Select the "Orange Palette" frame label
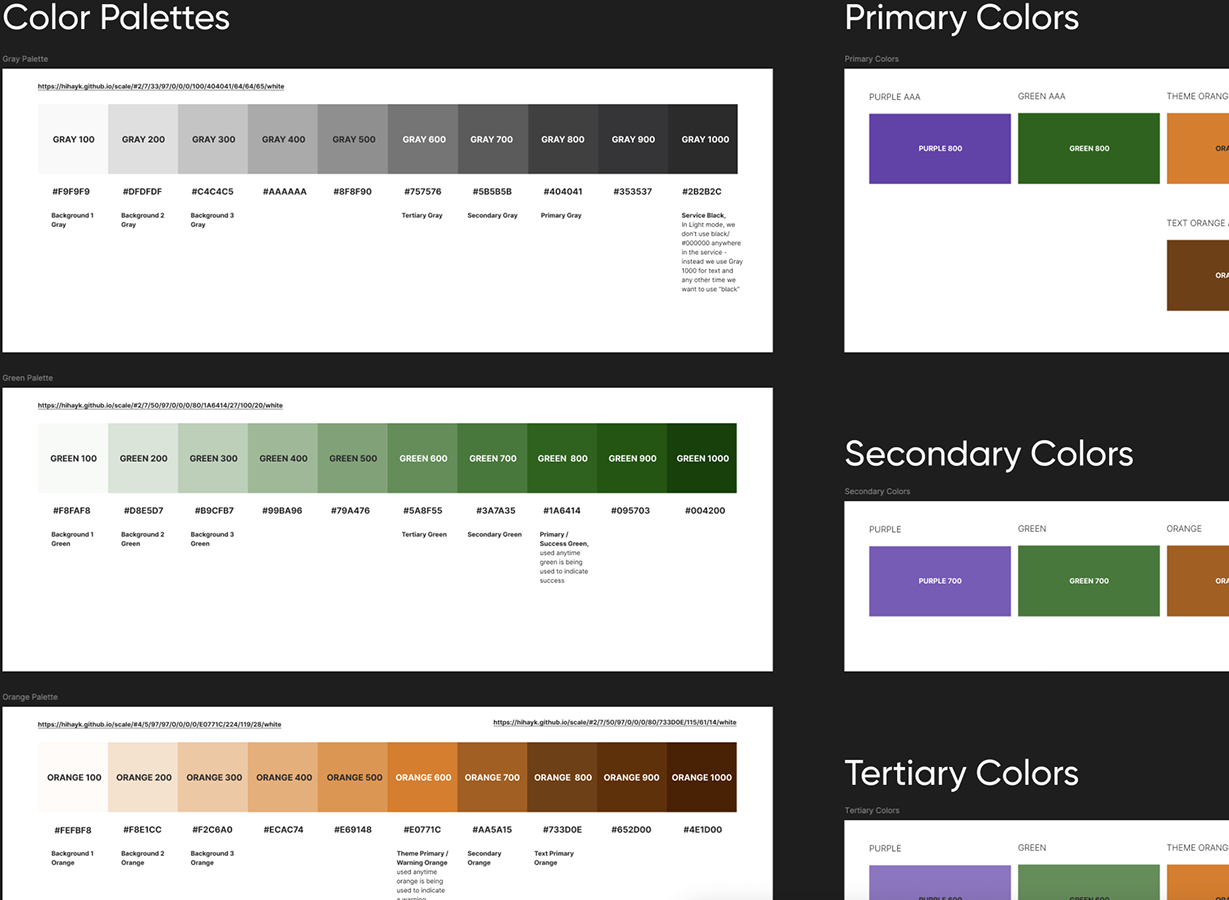 (x=30, y=697)
